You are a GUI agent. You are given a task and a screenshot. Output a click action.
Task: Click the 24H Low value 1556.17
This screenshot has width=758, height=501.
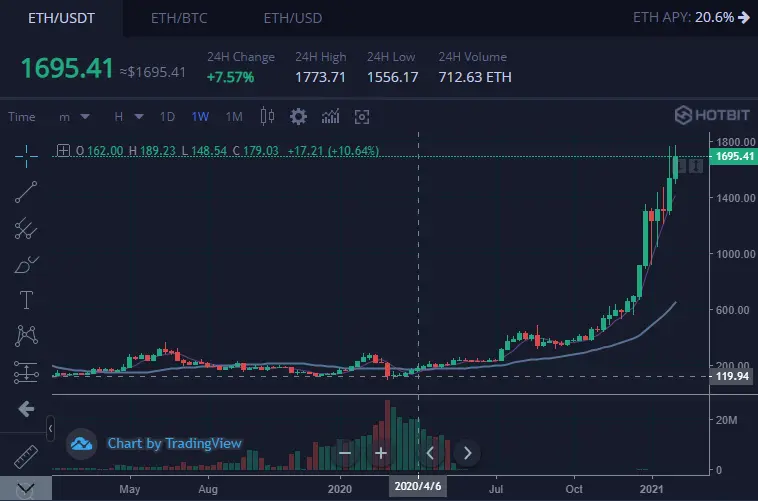(x=393, y=77)
